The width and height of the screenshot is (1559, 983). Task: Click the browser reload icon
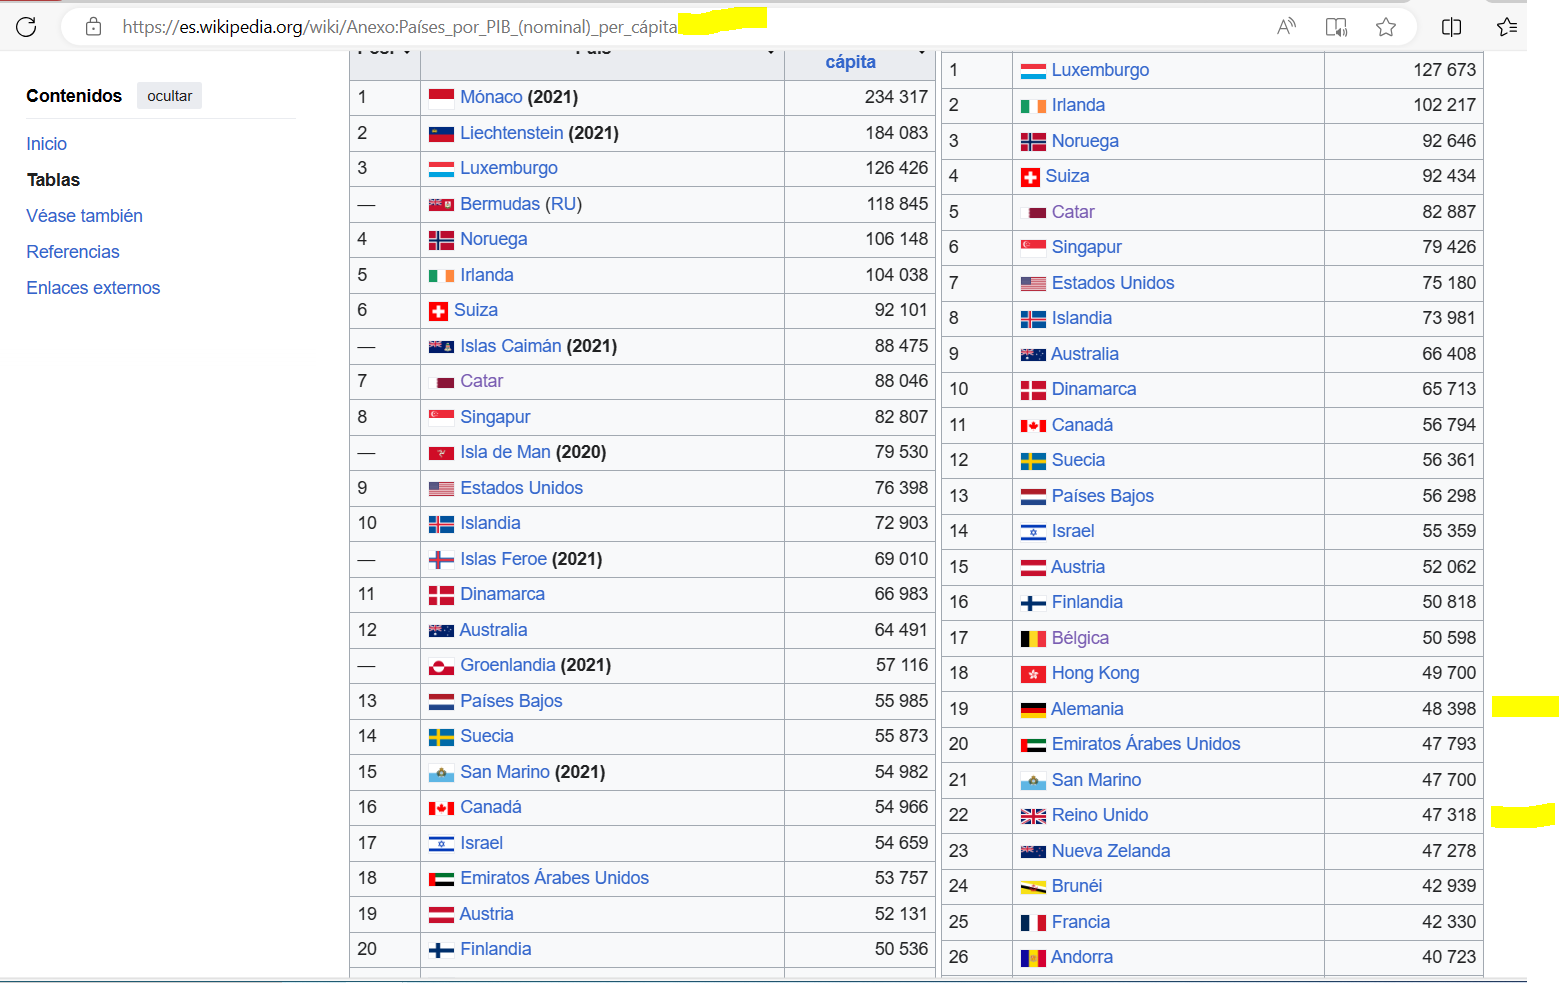(x=26, y=27)
